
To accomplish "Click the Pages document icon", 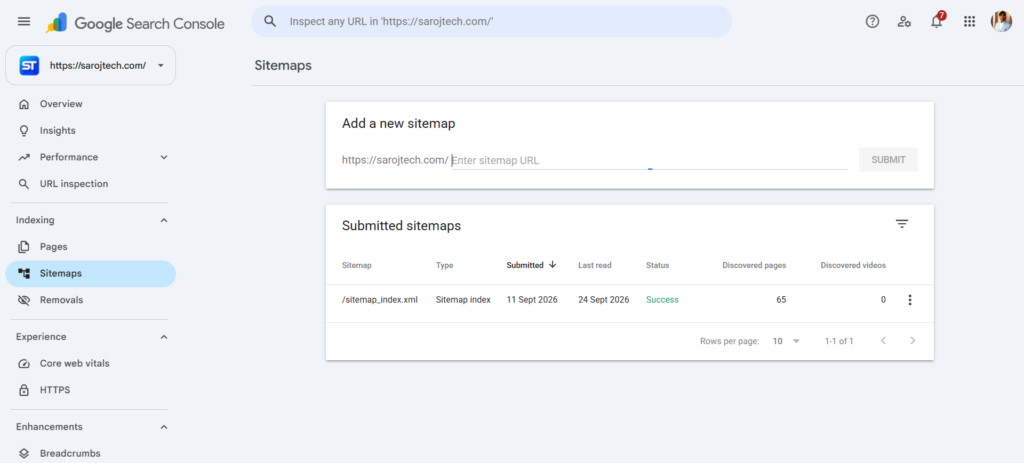I will click(24, 247).
